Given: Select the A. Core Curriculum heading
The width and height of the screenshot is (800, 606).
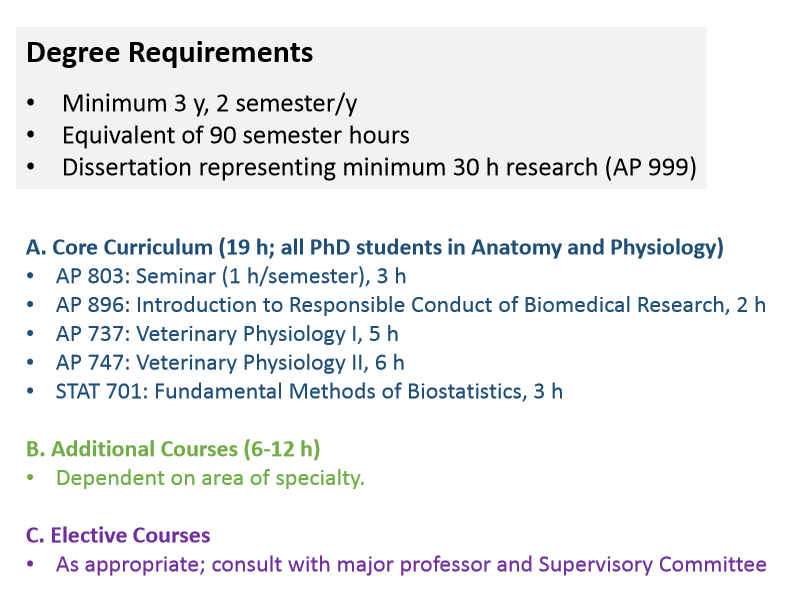Looking at the screenshot, I should pos(374,247).
